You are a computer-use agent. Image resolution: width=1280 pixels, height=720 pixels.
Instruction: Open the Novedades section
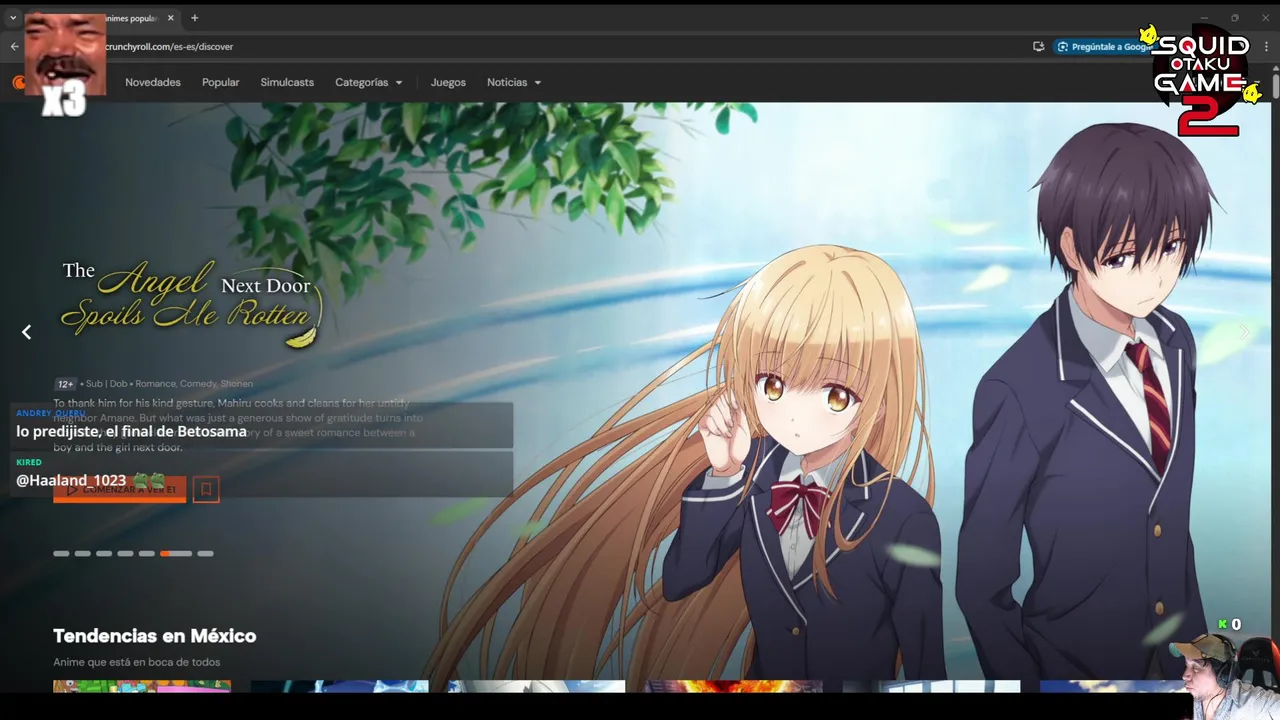(153, 82)
